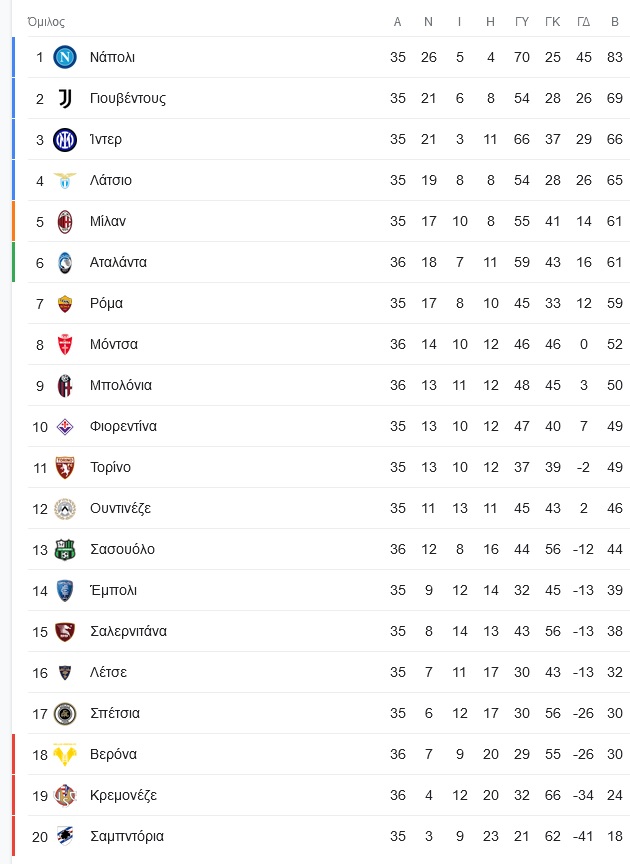Click the Atalanta crest icon
This screenshot has width=630, height=864.
tap(64, 262)
